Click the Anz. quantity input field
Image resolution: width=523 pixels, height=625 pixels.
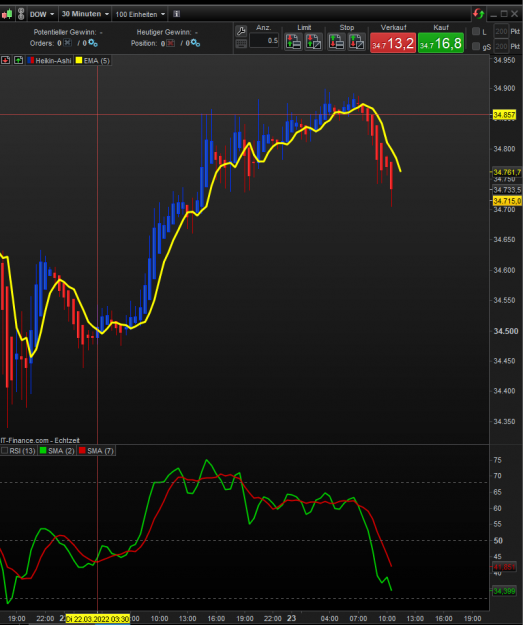click(x=264, y=41)
